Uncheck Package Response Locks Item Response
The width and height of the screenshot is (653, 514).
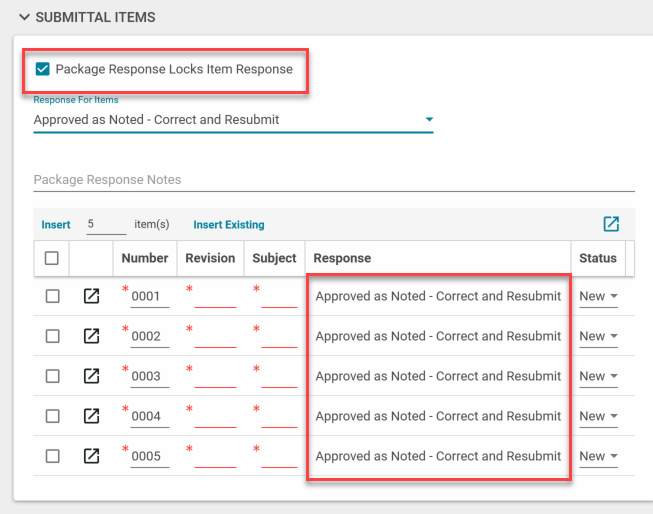pyautogui.click(x=42, y=69)
